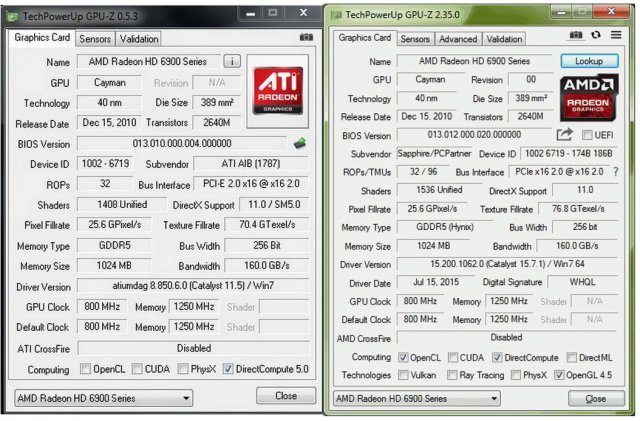Toggle CUDA checkbox in GPU-Z 2.35.0
The height and width of the screenshot is (421, 640).
click(453, 358)
